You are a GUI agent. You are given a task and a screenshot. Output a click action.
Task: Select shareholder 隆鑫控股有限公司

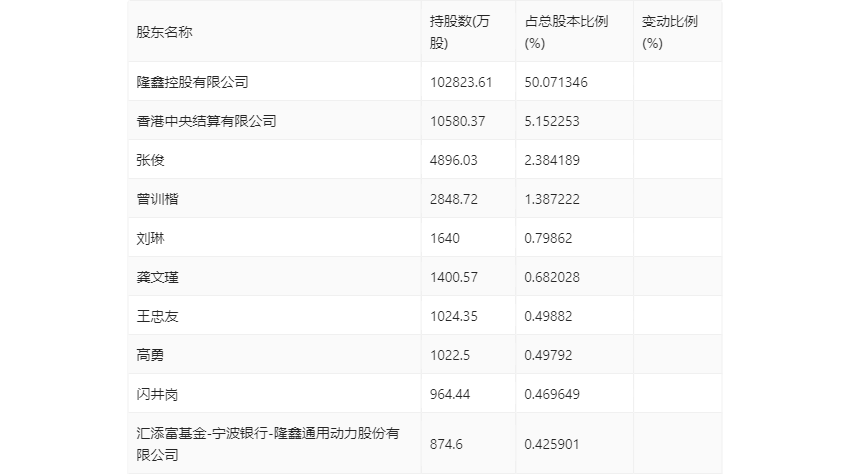(192, 82)
